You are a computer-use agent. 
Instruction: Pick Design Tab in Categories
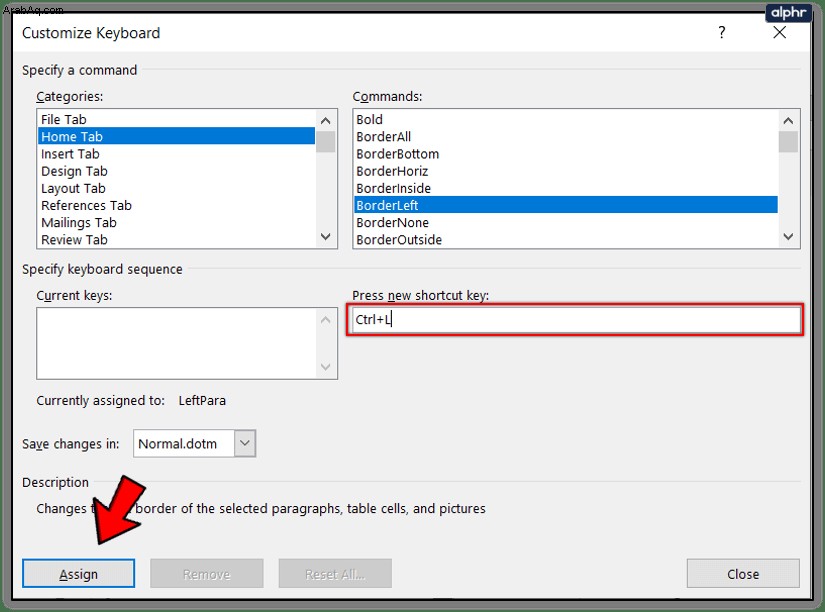pos(177,171)
